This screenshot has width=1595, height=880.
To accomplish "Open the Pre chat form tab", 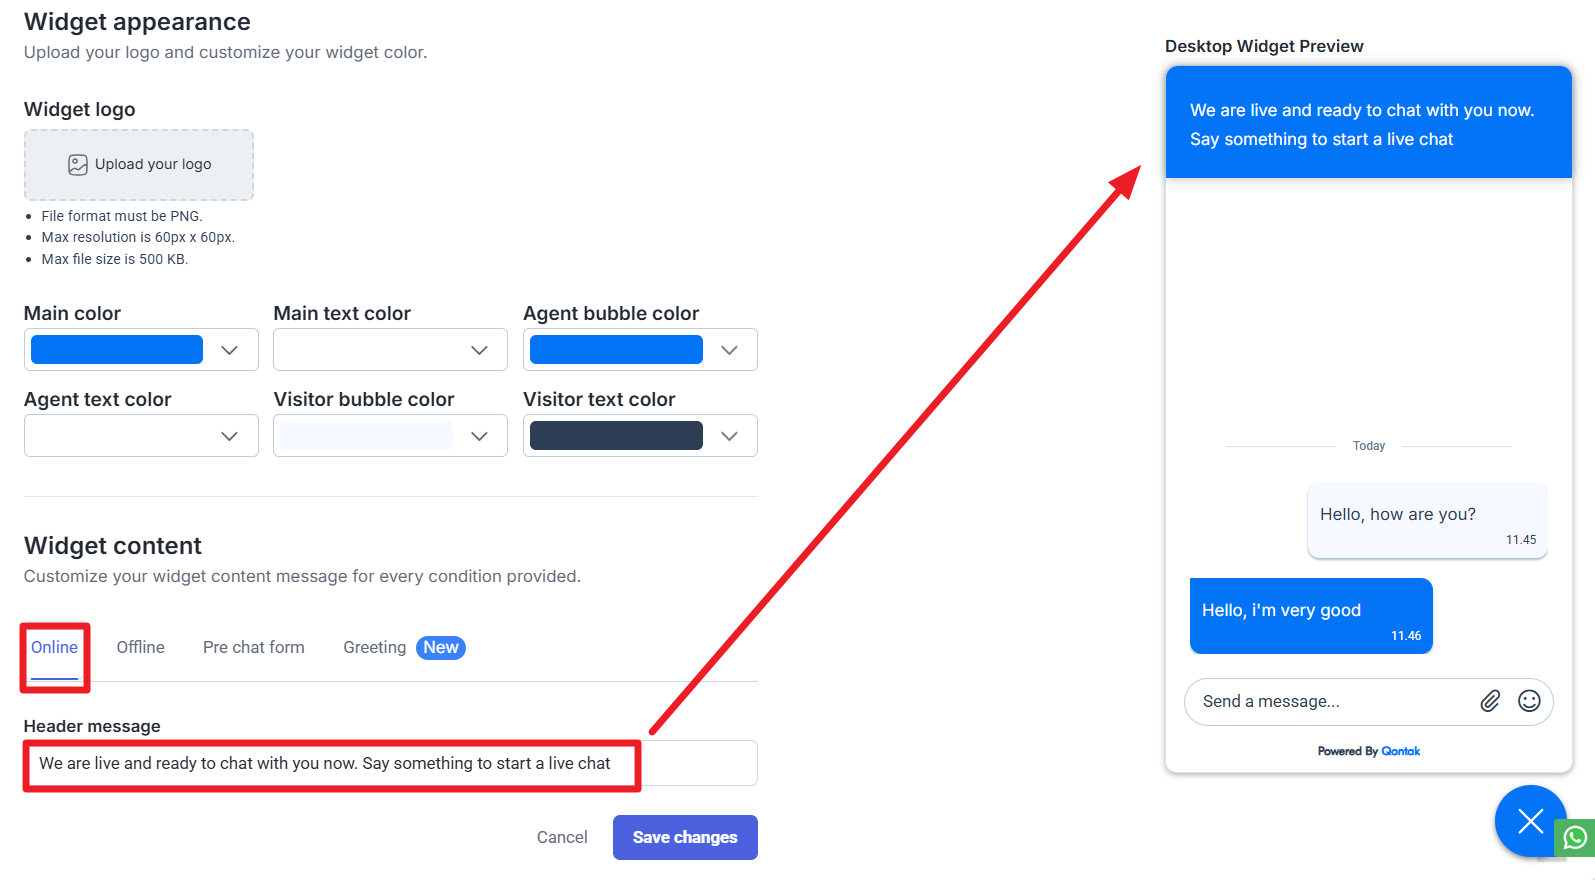I will pos(253,647).
